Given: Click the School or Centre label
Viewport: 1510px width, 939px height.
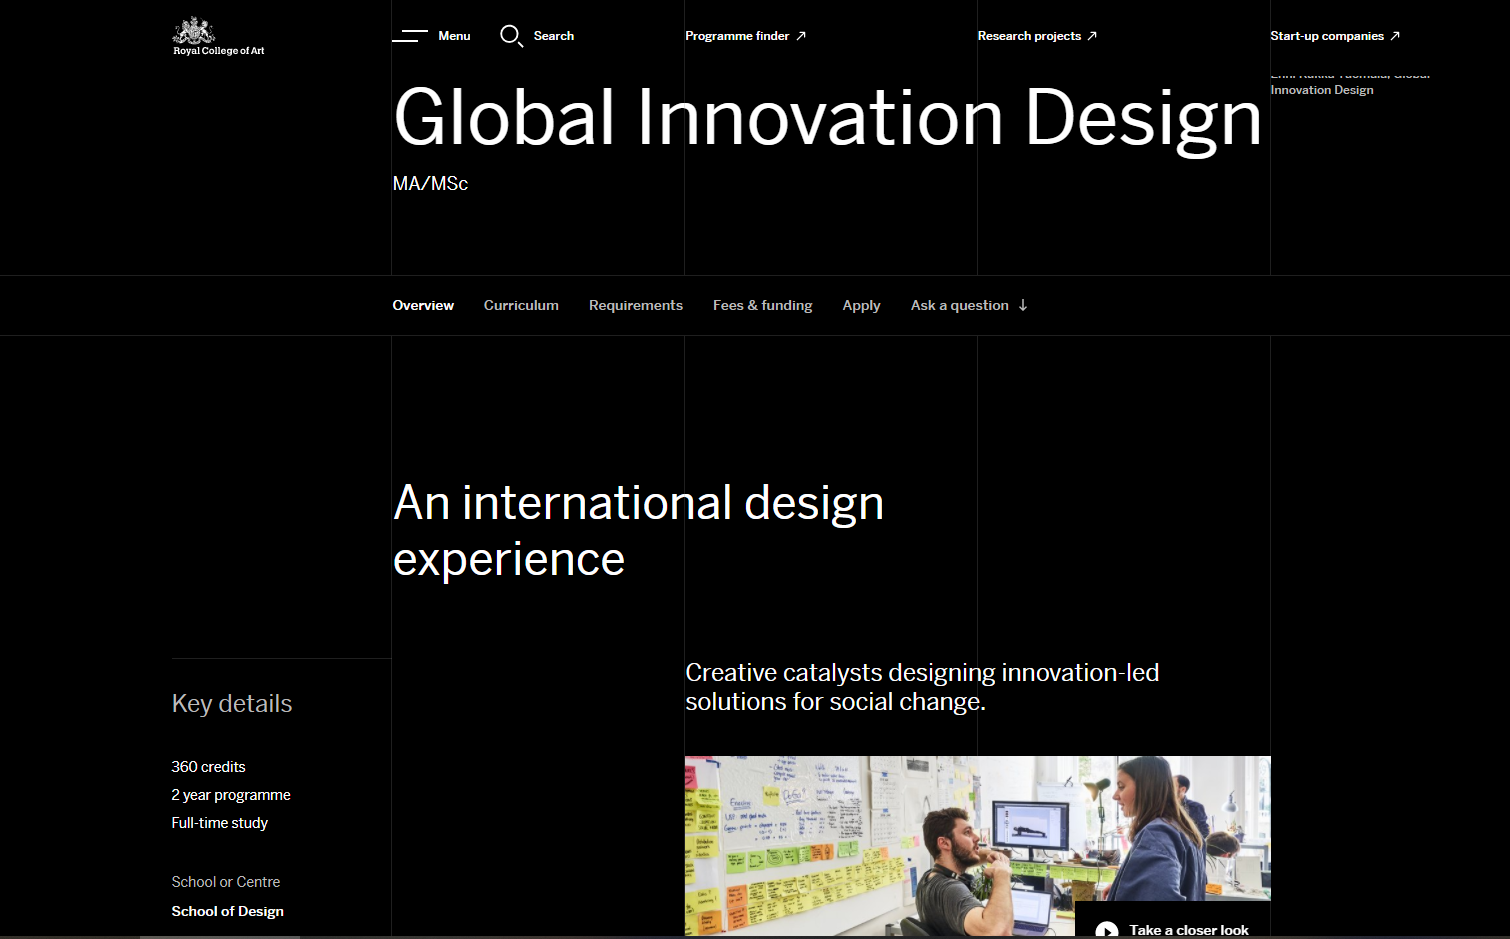Looking at the screenshot, I should (226, 882).
